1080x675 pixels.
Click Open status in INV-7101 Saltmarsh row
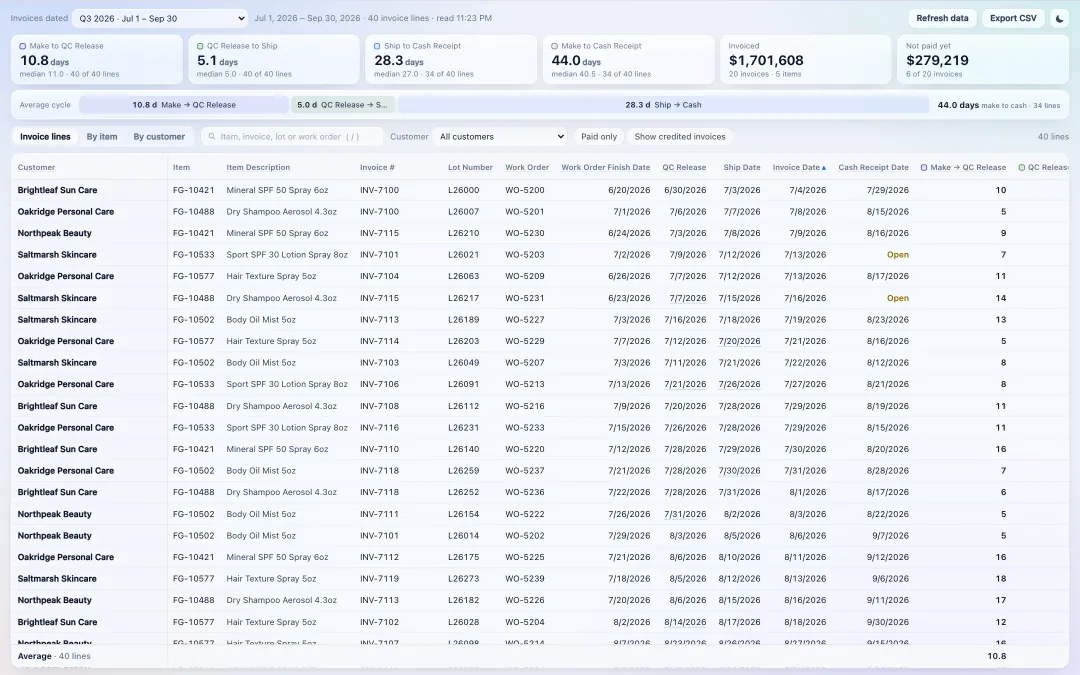click(897, 255)
